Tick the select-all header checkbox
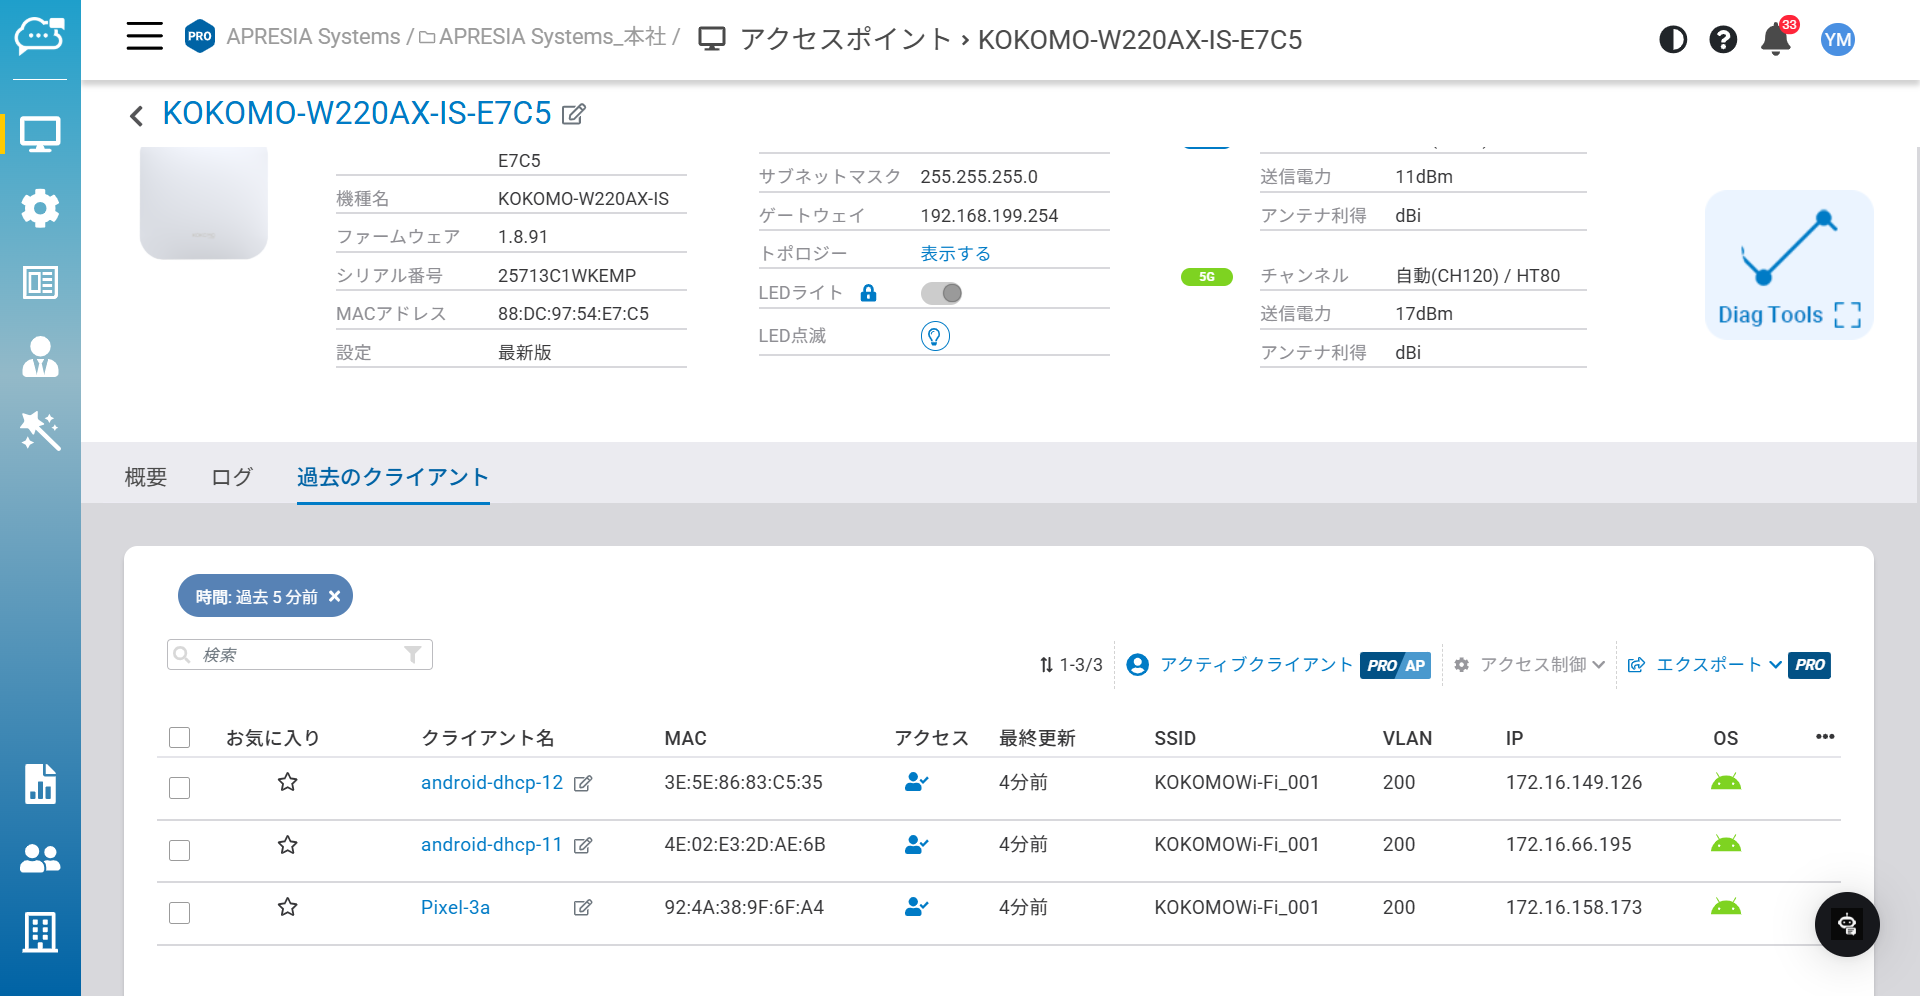The height and width of the screenshot is (996, 1920). pyautogui.click(x=180, y=738)
